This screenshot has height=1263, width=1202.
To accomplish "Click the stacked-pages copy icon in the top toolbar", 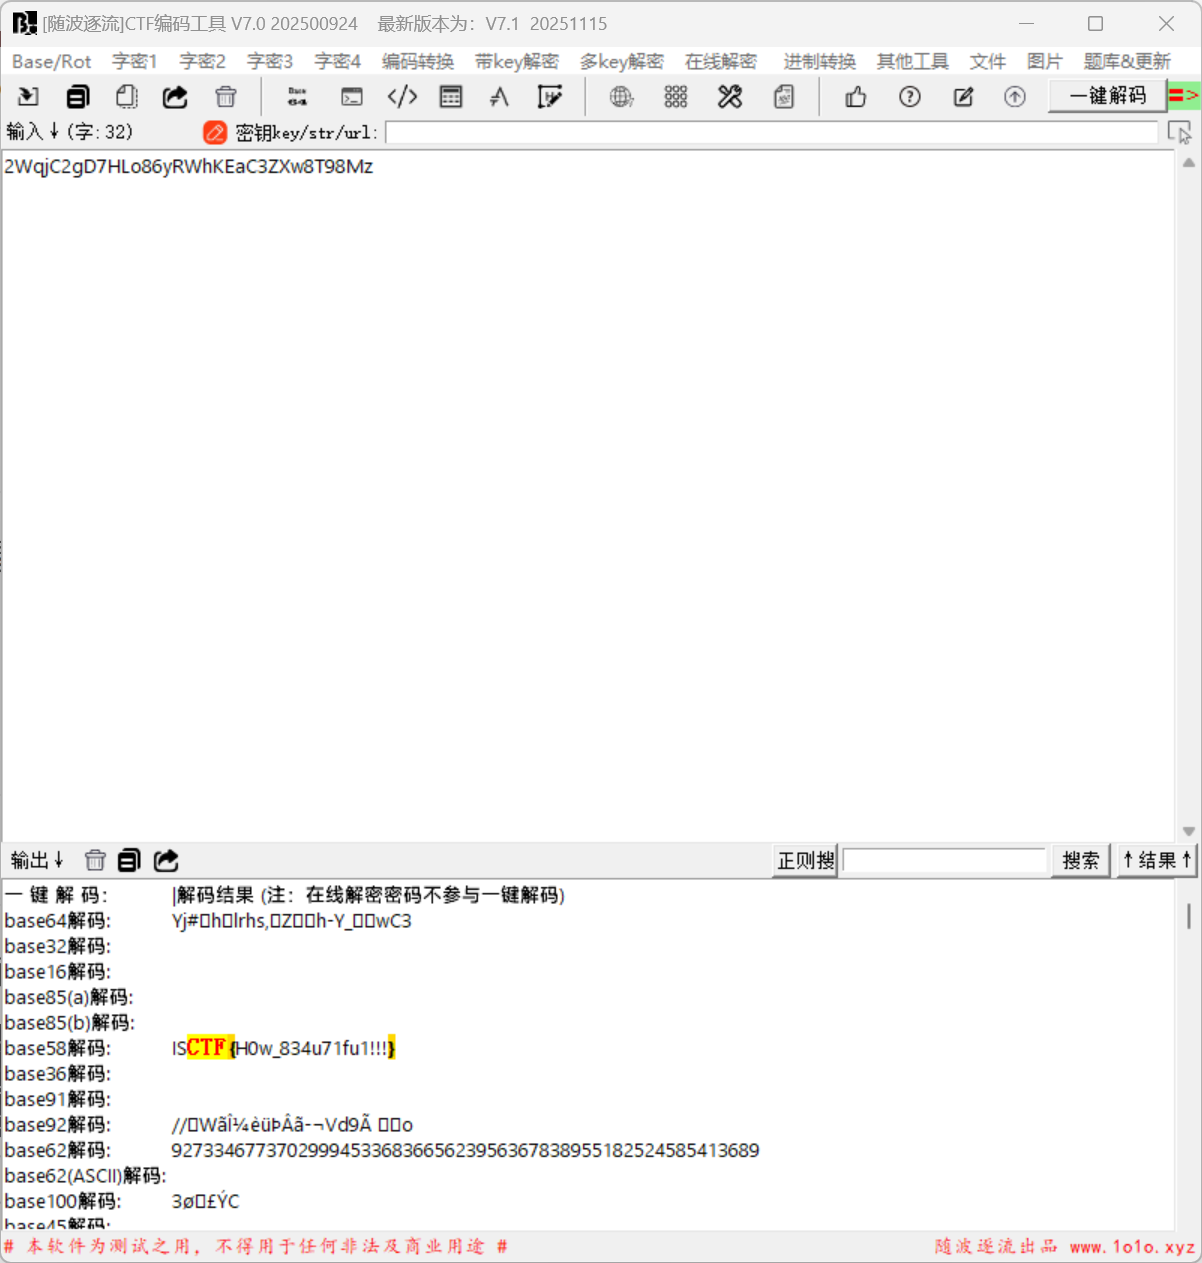I will [x=78, y=97].
